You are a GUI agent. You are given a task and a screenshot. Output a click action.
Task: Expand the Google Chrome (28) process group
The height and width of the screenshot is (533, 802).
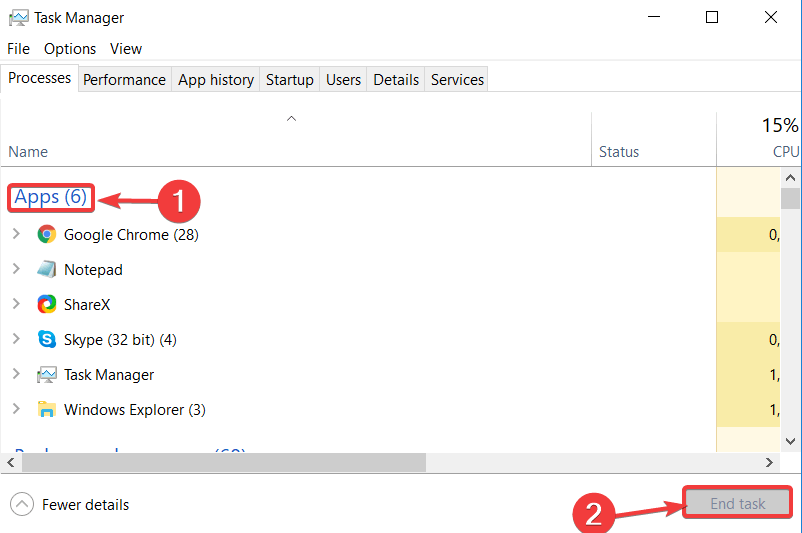click(16, 234)
